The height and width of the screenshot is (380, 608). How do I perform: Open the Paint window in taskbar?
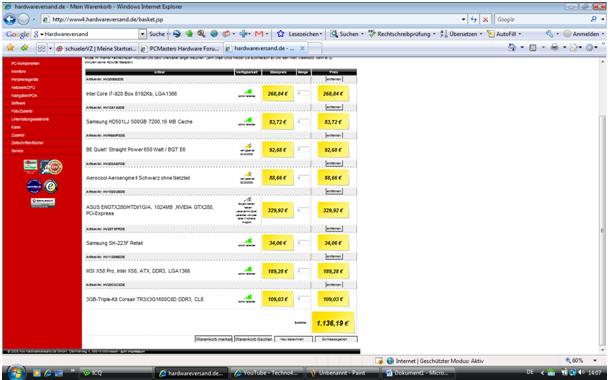tap(342, 373)
